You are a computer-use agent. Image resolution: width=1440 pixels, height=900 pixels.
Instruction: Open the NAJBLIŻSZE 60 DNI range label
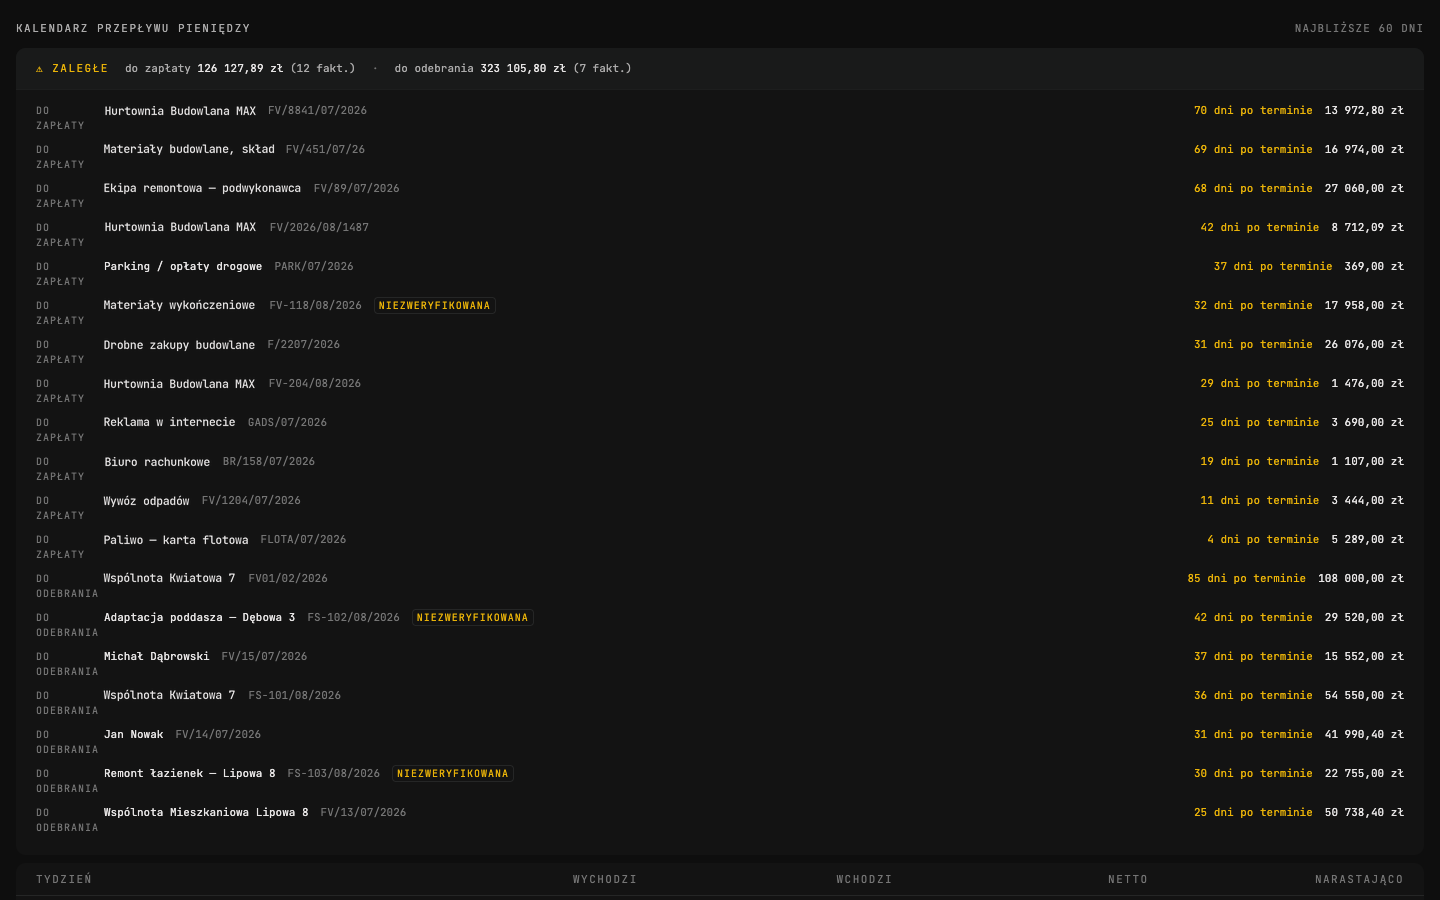pyautogui.click(x=1359, y=28)
